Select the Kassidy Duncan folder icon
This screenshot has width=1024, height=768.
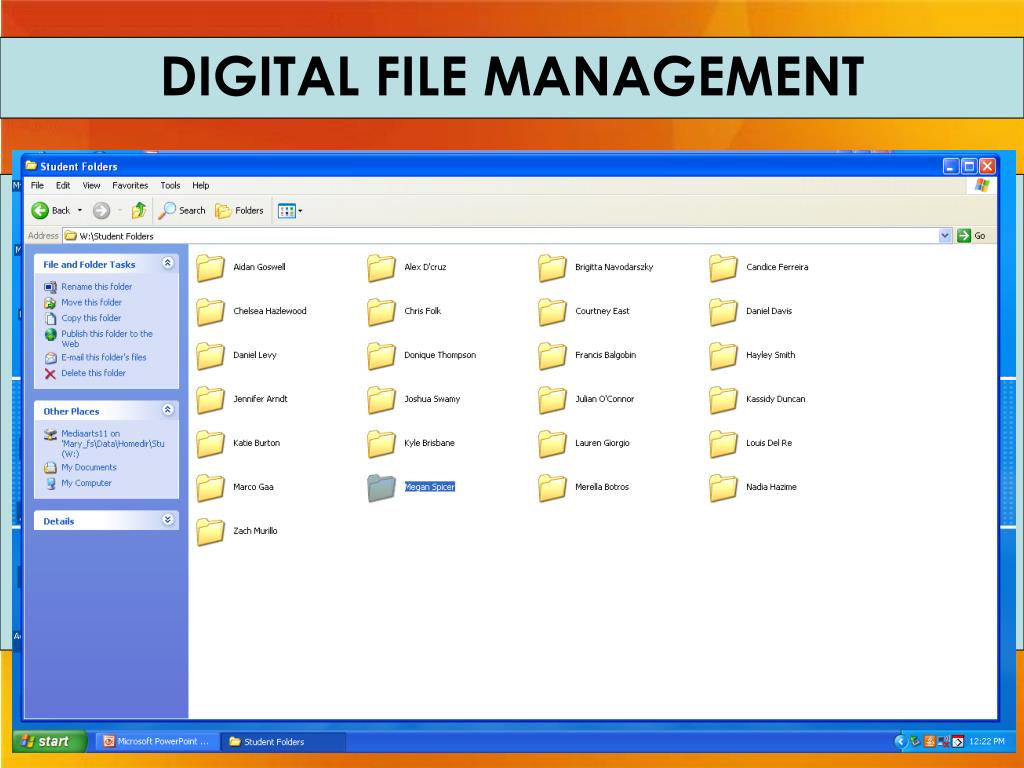[x=724, y=400]
